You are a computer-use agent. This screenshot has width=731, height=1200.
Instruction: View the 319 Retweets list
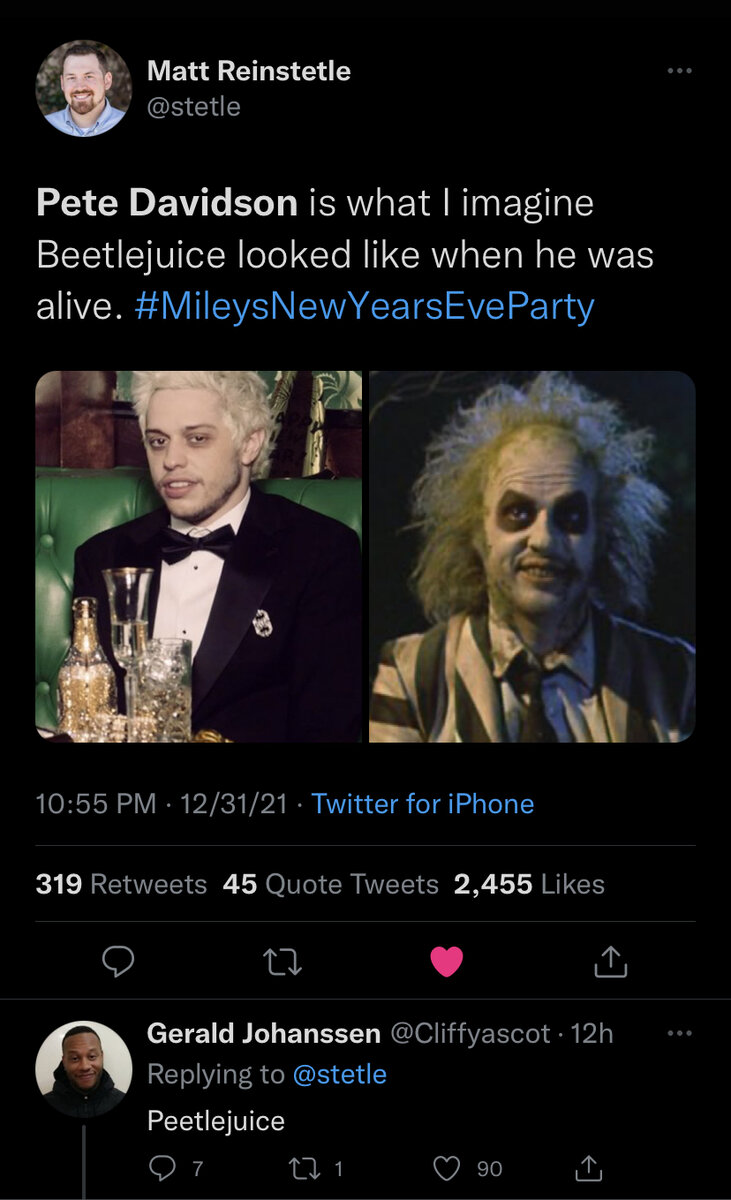pyautogui.click(x=121, y=884)
